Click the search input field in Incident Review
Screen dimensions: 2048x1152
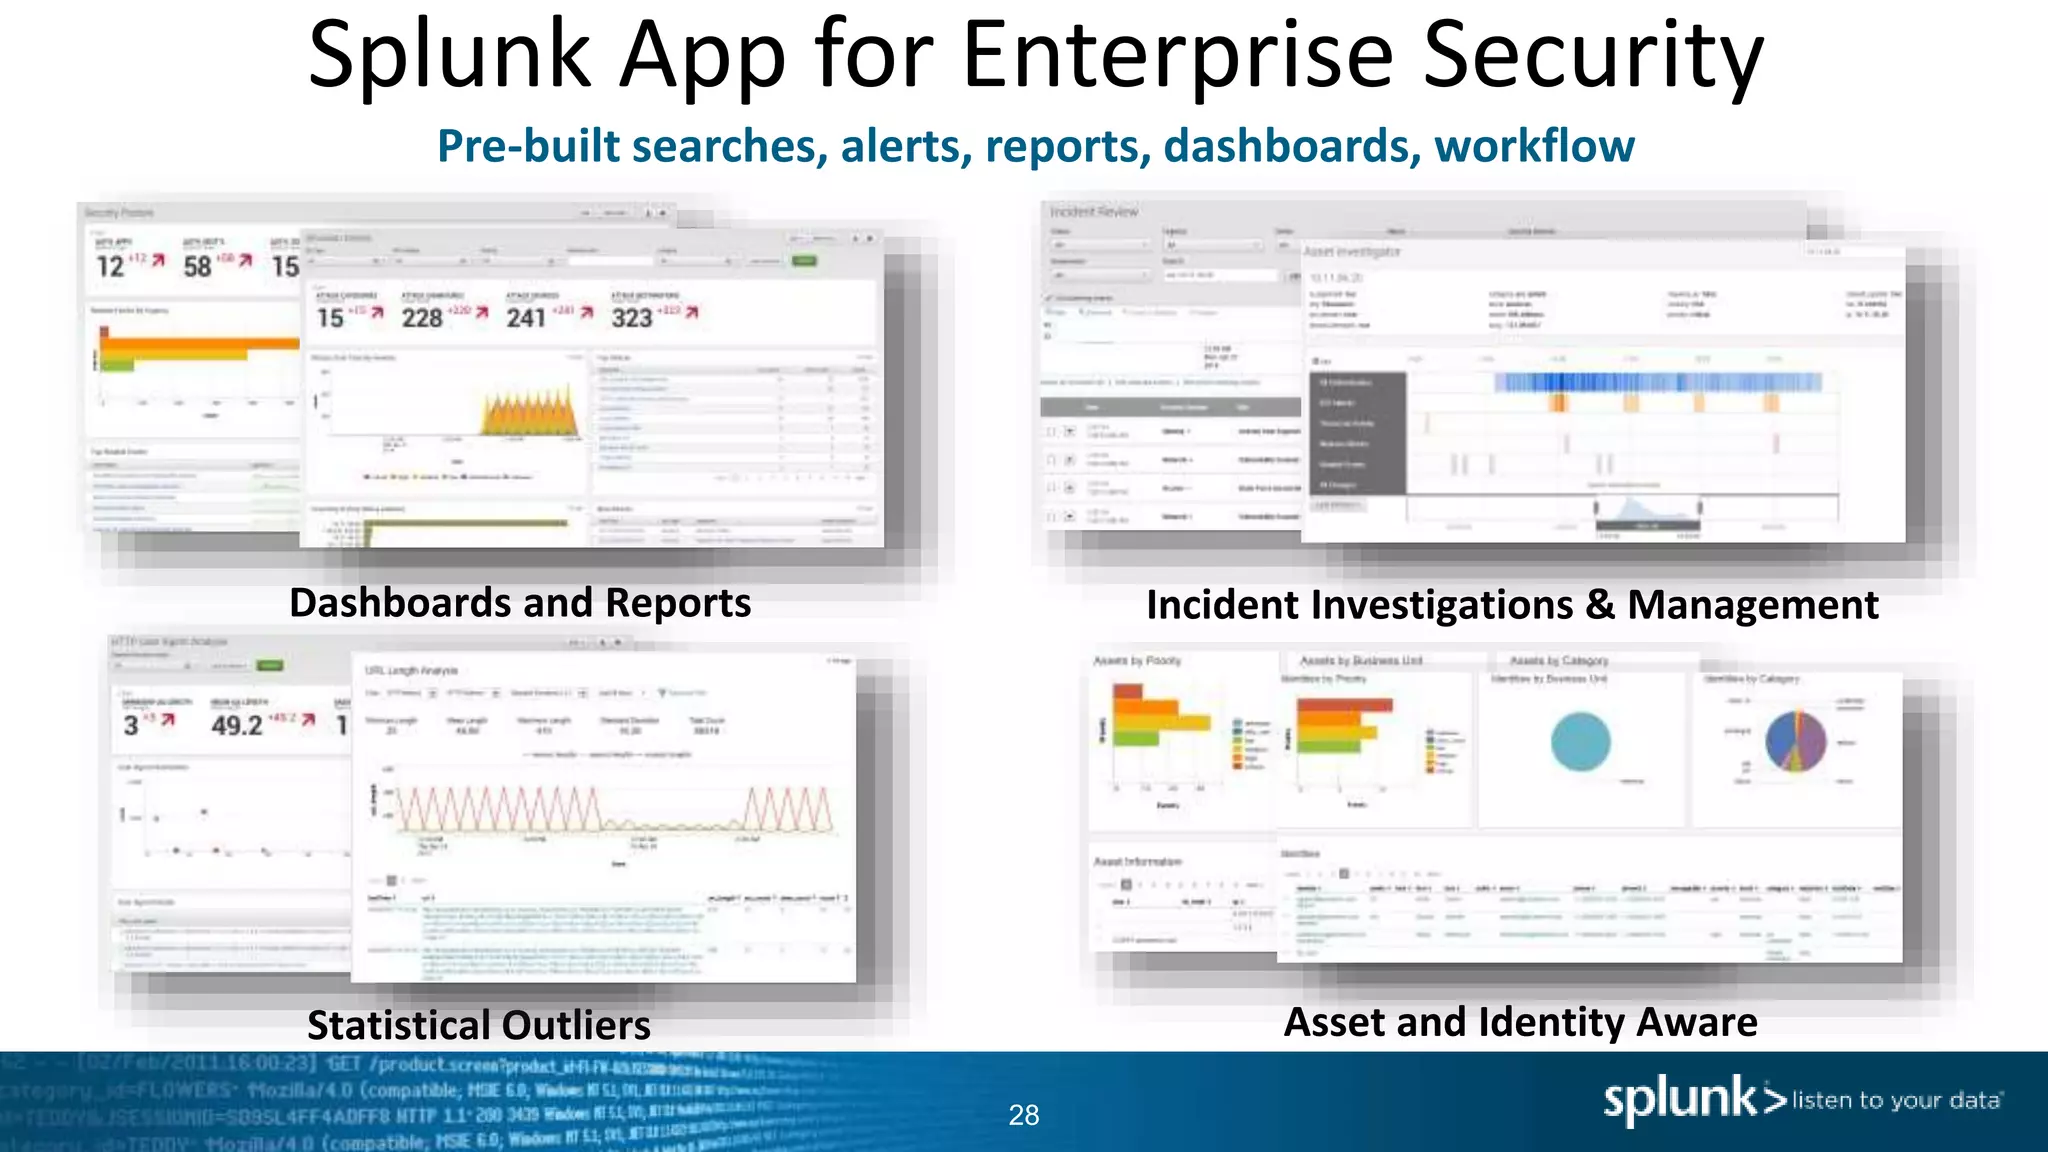(1220, 275)
